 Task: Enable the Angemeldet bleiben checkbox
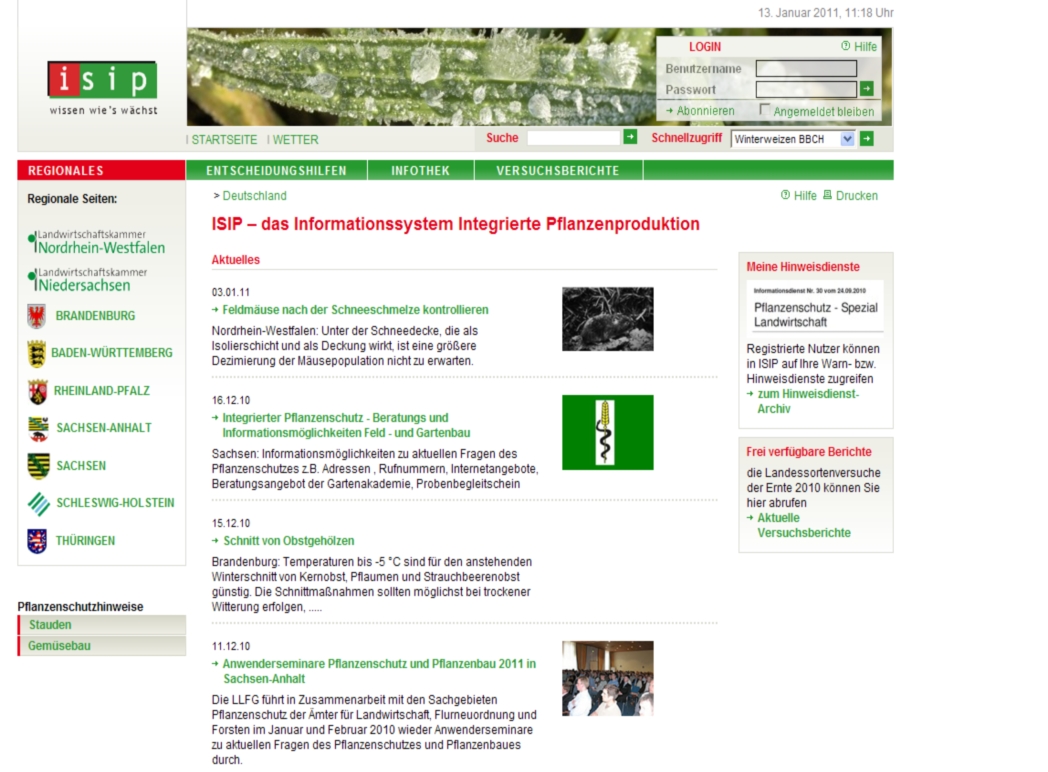click(765, 110)
